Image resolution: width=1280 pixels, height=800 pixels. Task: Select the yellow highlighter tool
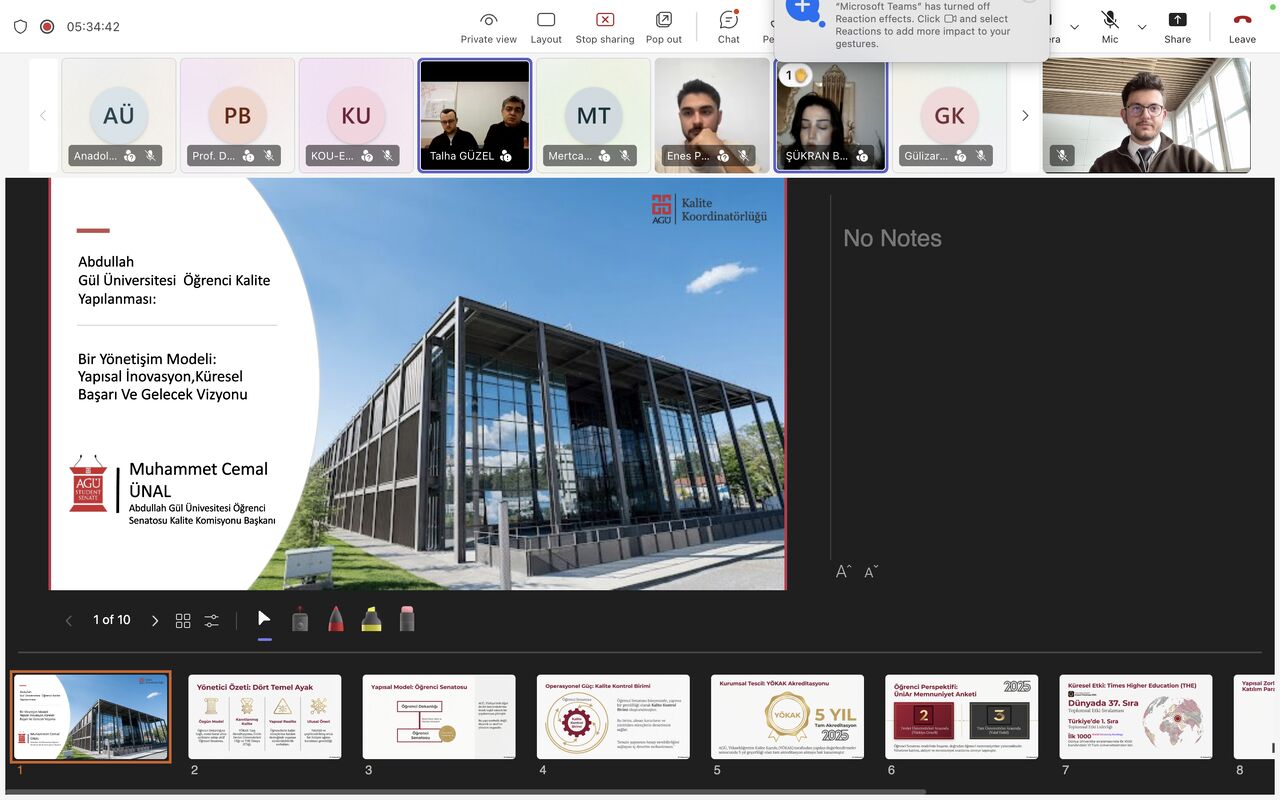tap(371, 620)
